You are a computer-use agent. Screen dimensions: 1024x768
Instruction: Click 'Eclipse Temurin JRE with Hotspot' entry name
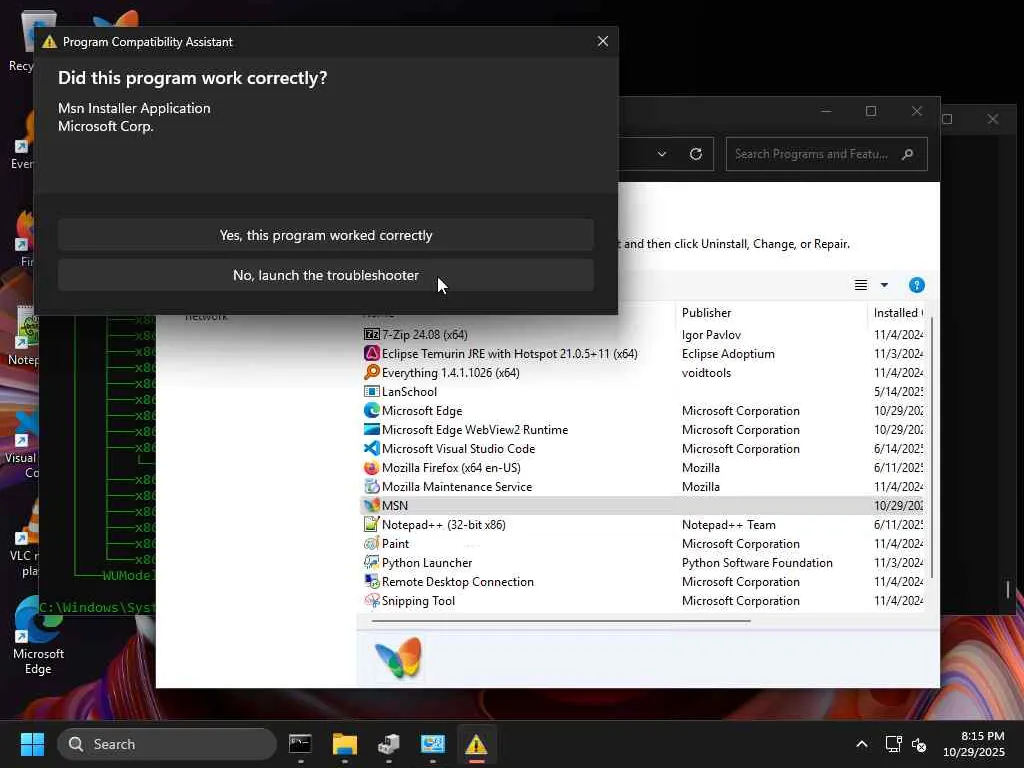point(509,353)
